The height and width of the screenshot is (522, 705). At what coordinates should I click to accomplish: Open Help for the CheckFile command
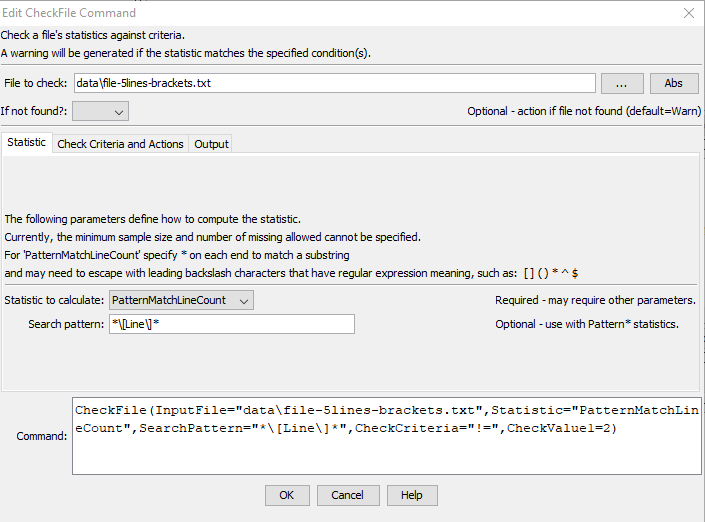click(x=411, y=495)
